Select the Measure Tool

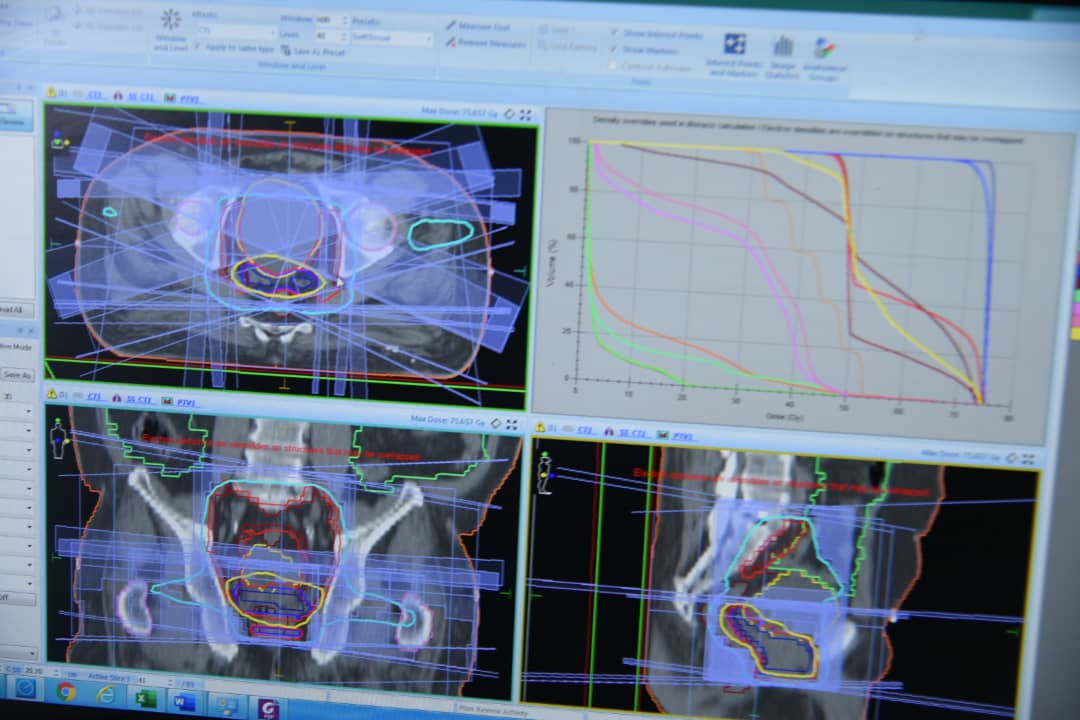pyautogui.click(x=478, y=25)
